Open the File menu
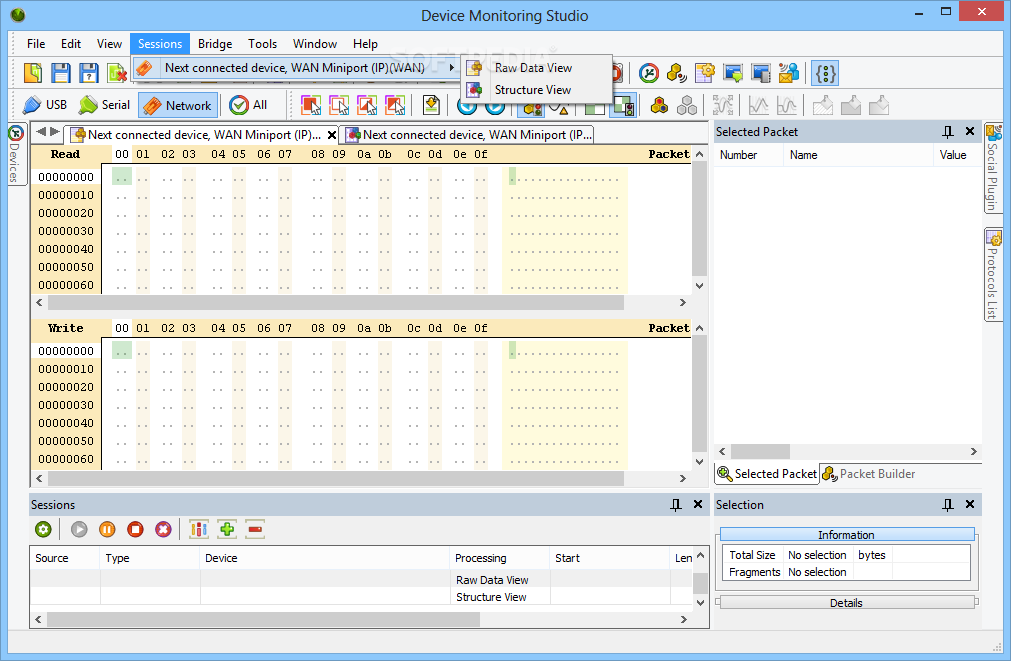 click(x=36, y=44)
